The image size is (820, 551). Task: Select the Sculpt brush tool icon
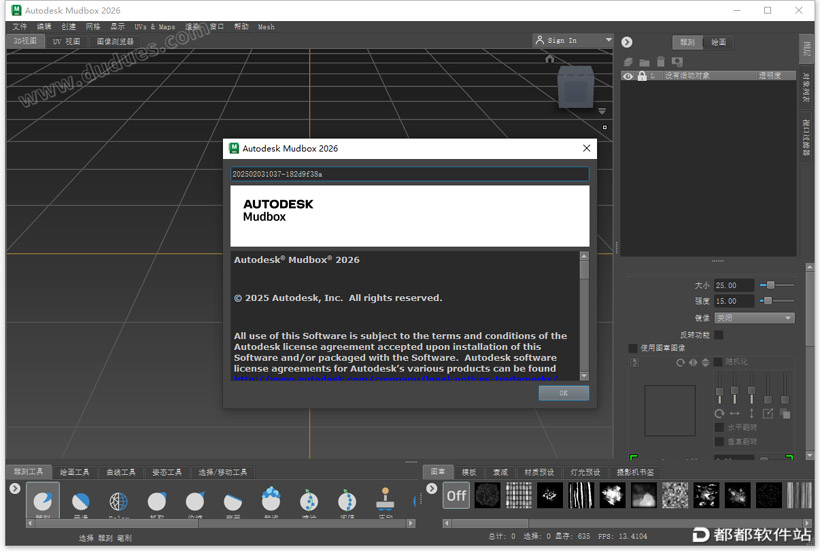[42, 501]
